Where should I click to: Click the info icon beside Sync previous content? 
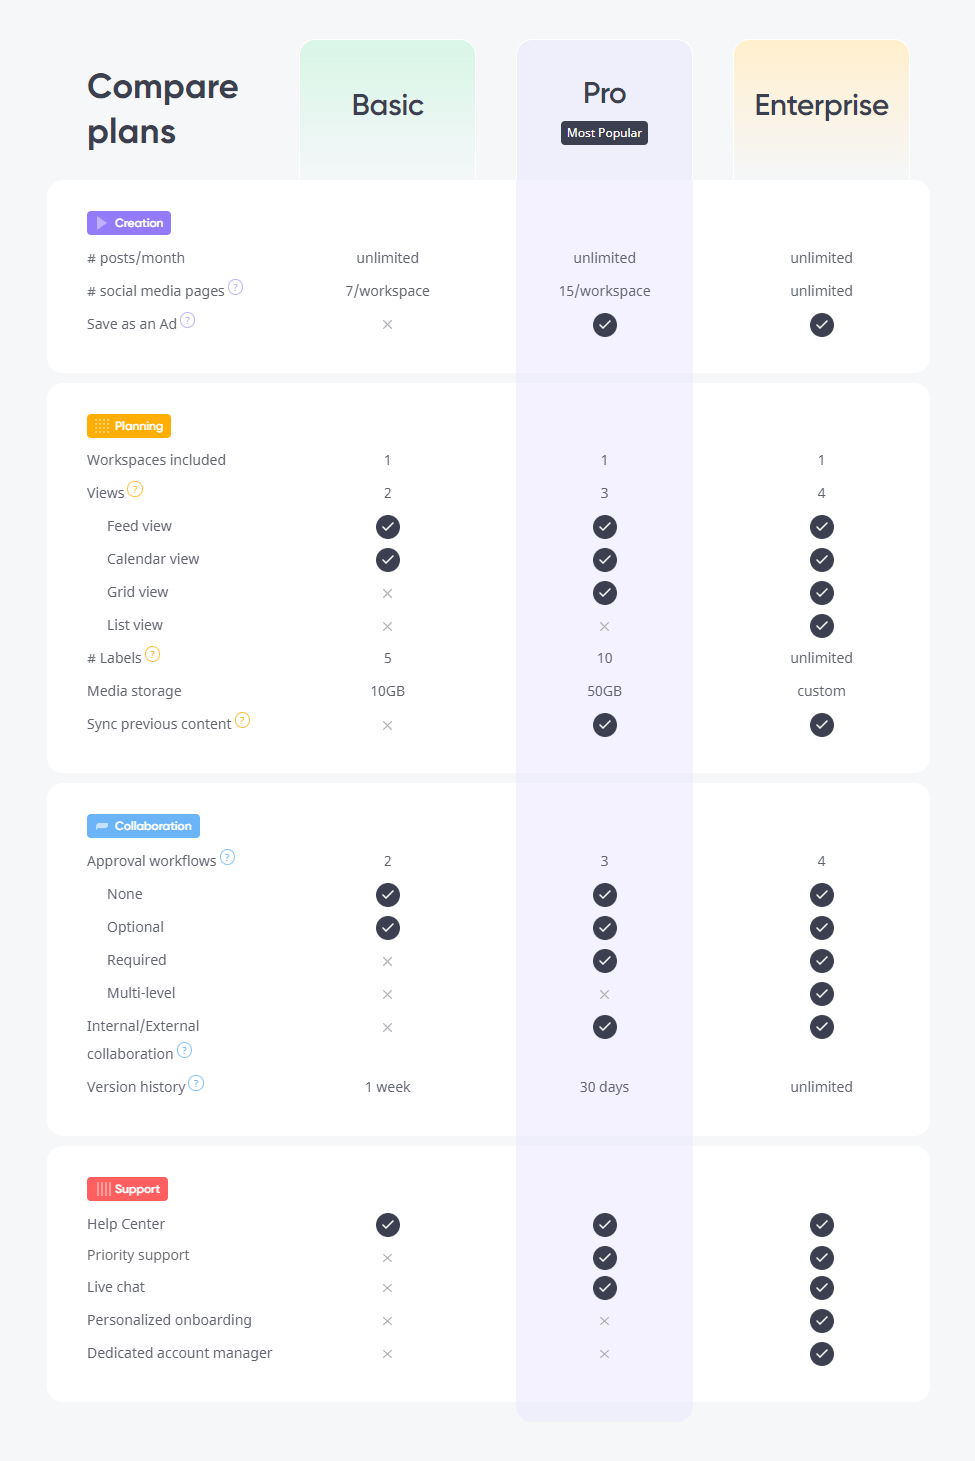tap(243, 720)
